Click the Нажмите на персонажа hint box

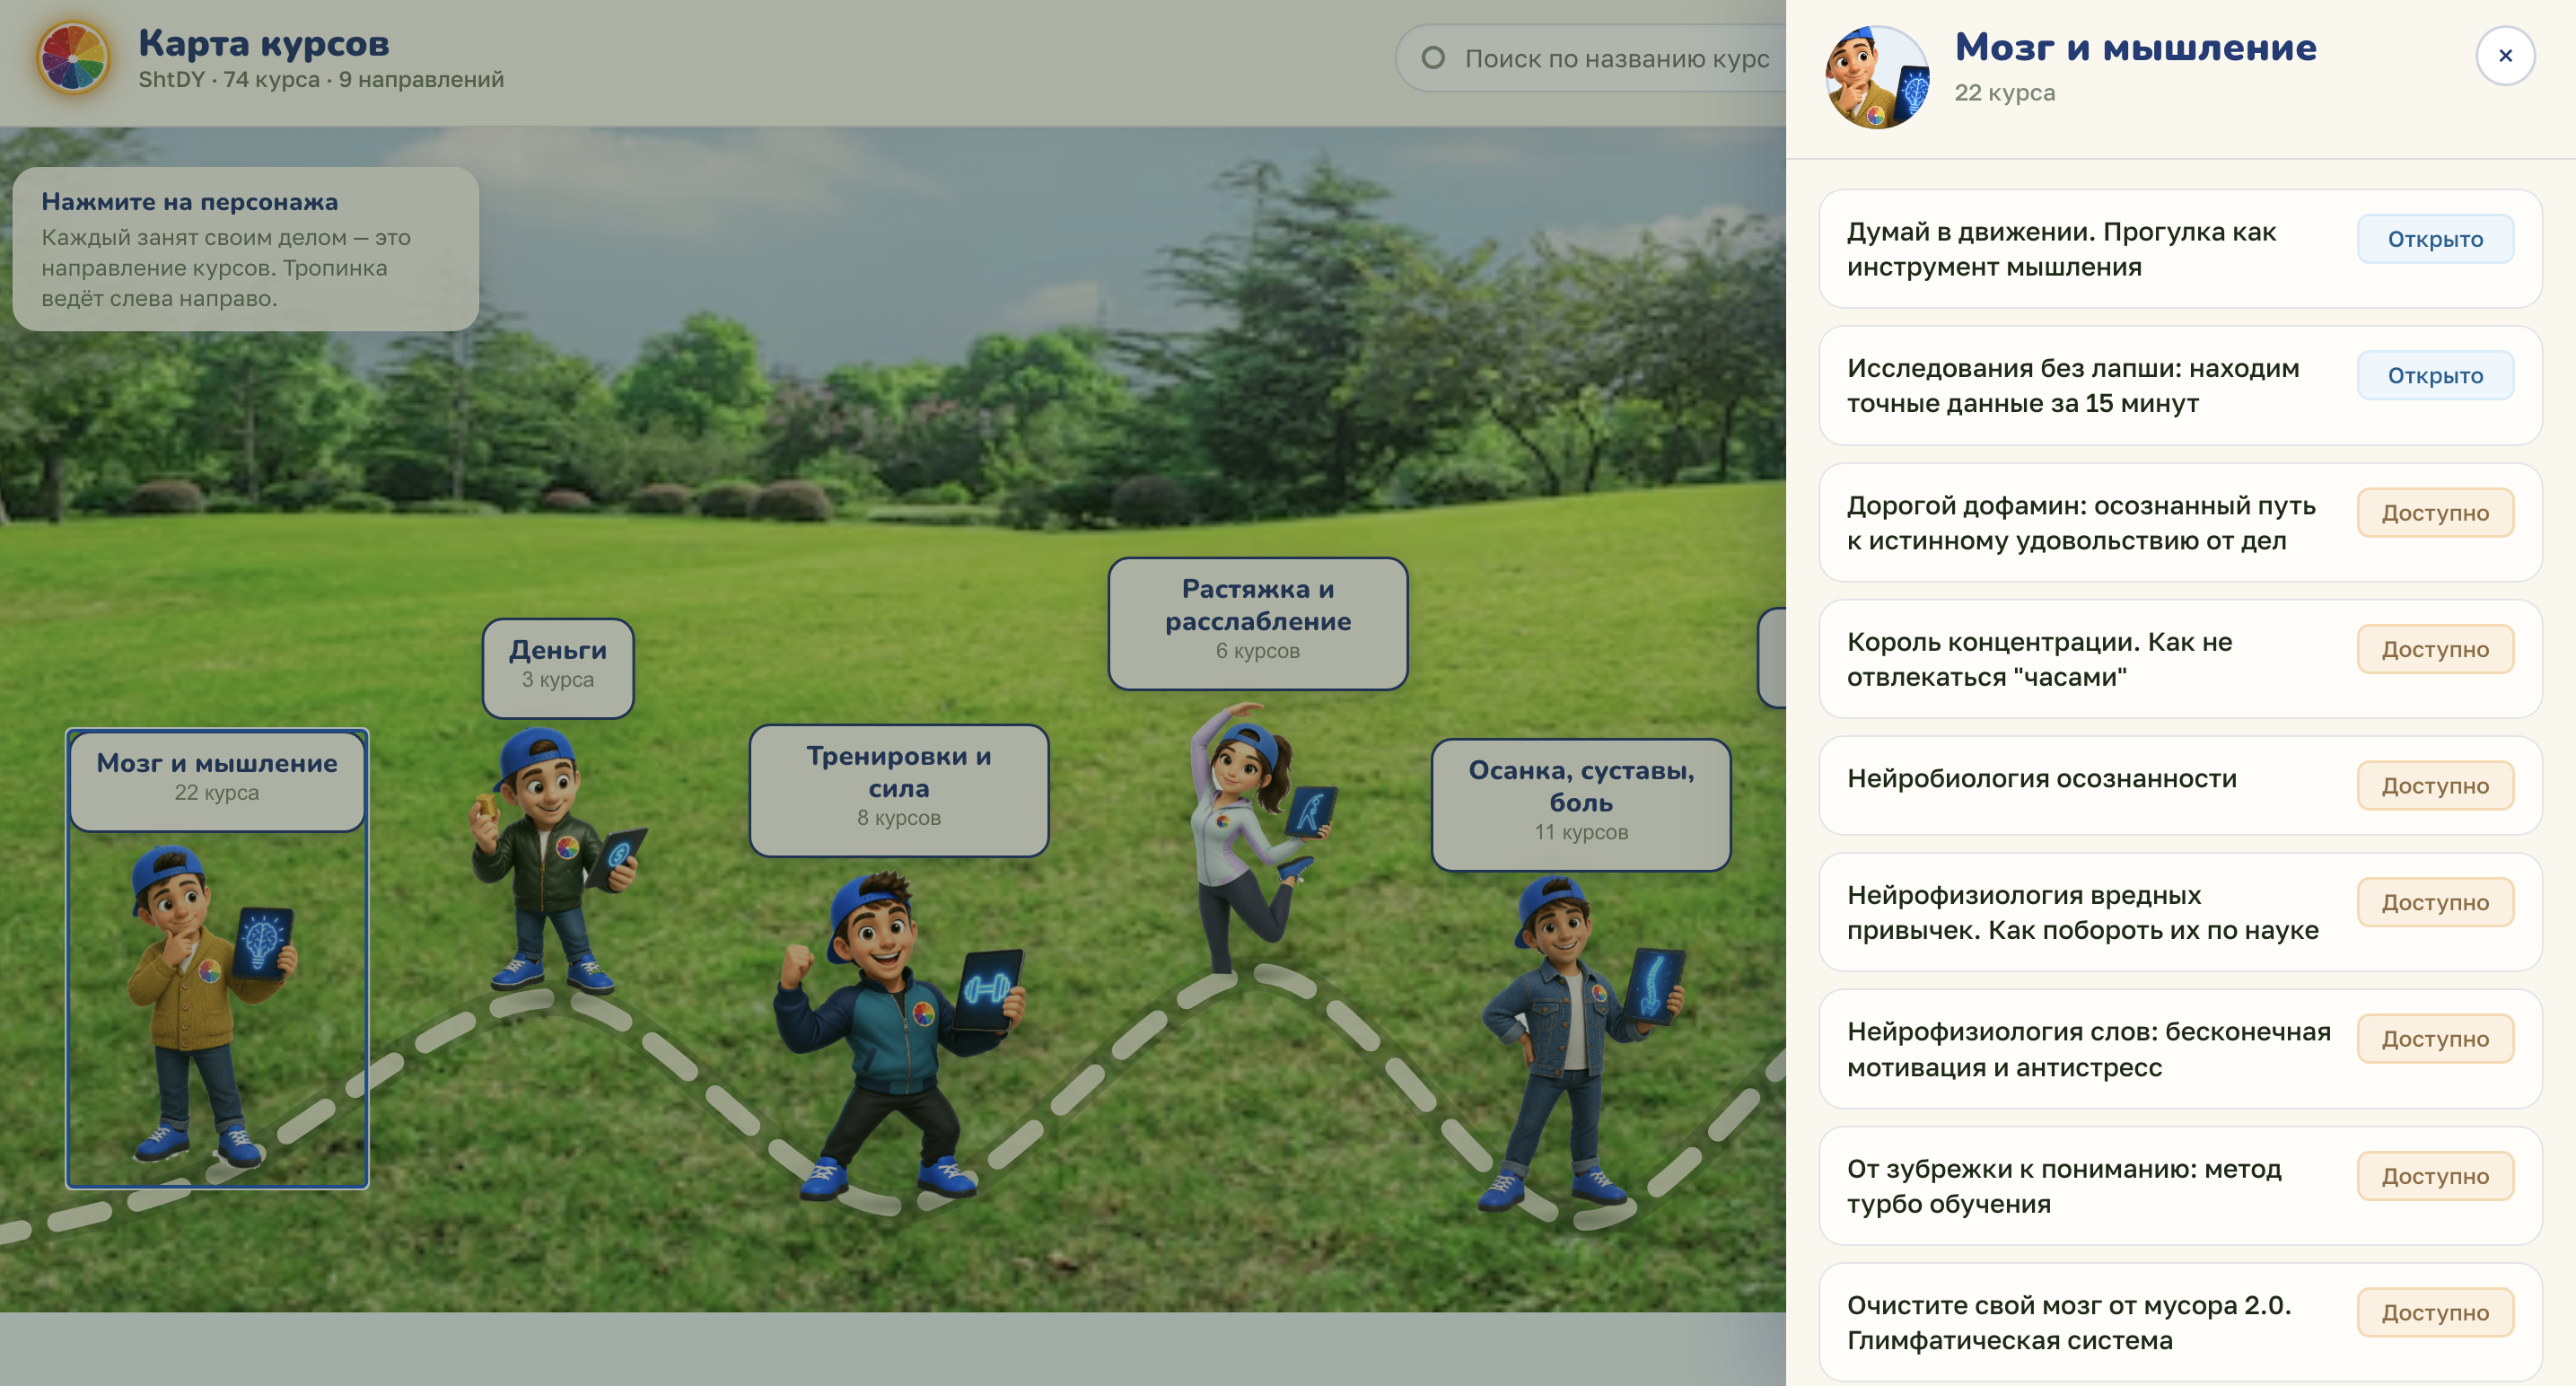point(245,249)
